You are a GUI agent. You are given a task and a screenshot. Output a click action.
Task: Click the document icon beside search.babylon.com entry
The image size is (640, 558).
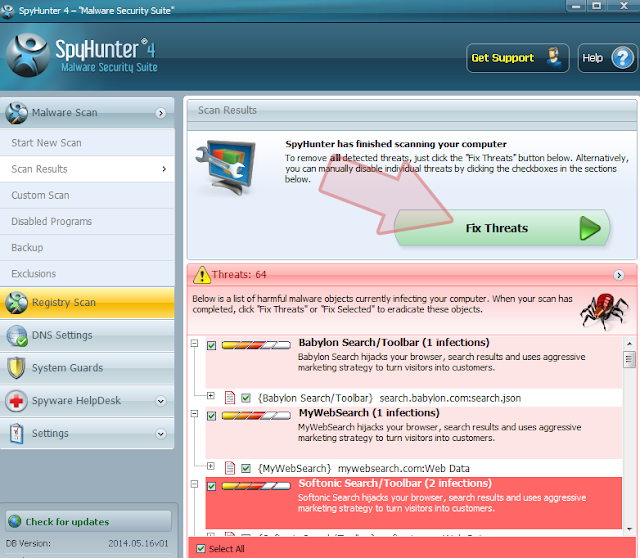(230, 398)
